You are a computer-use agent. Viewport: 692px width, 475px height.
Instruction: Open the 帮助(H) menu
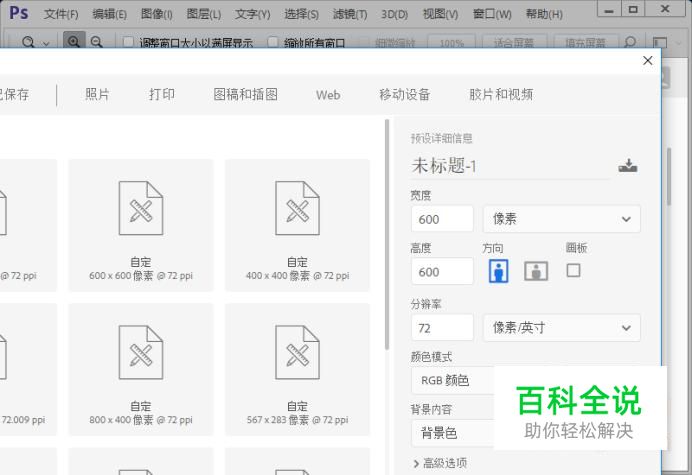pyautogui.click(x=544, y=14)
